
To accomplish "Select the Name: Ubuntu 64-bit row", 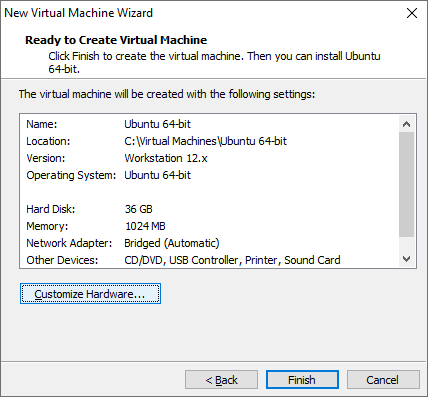I will click(209, 124).
